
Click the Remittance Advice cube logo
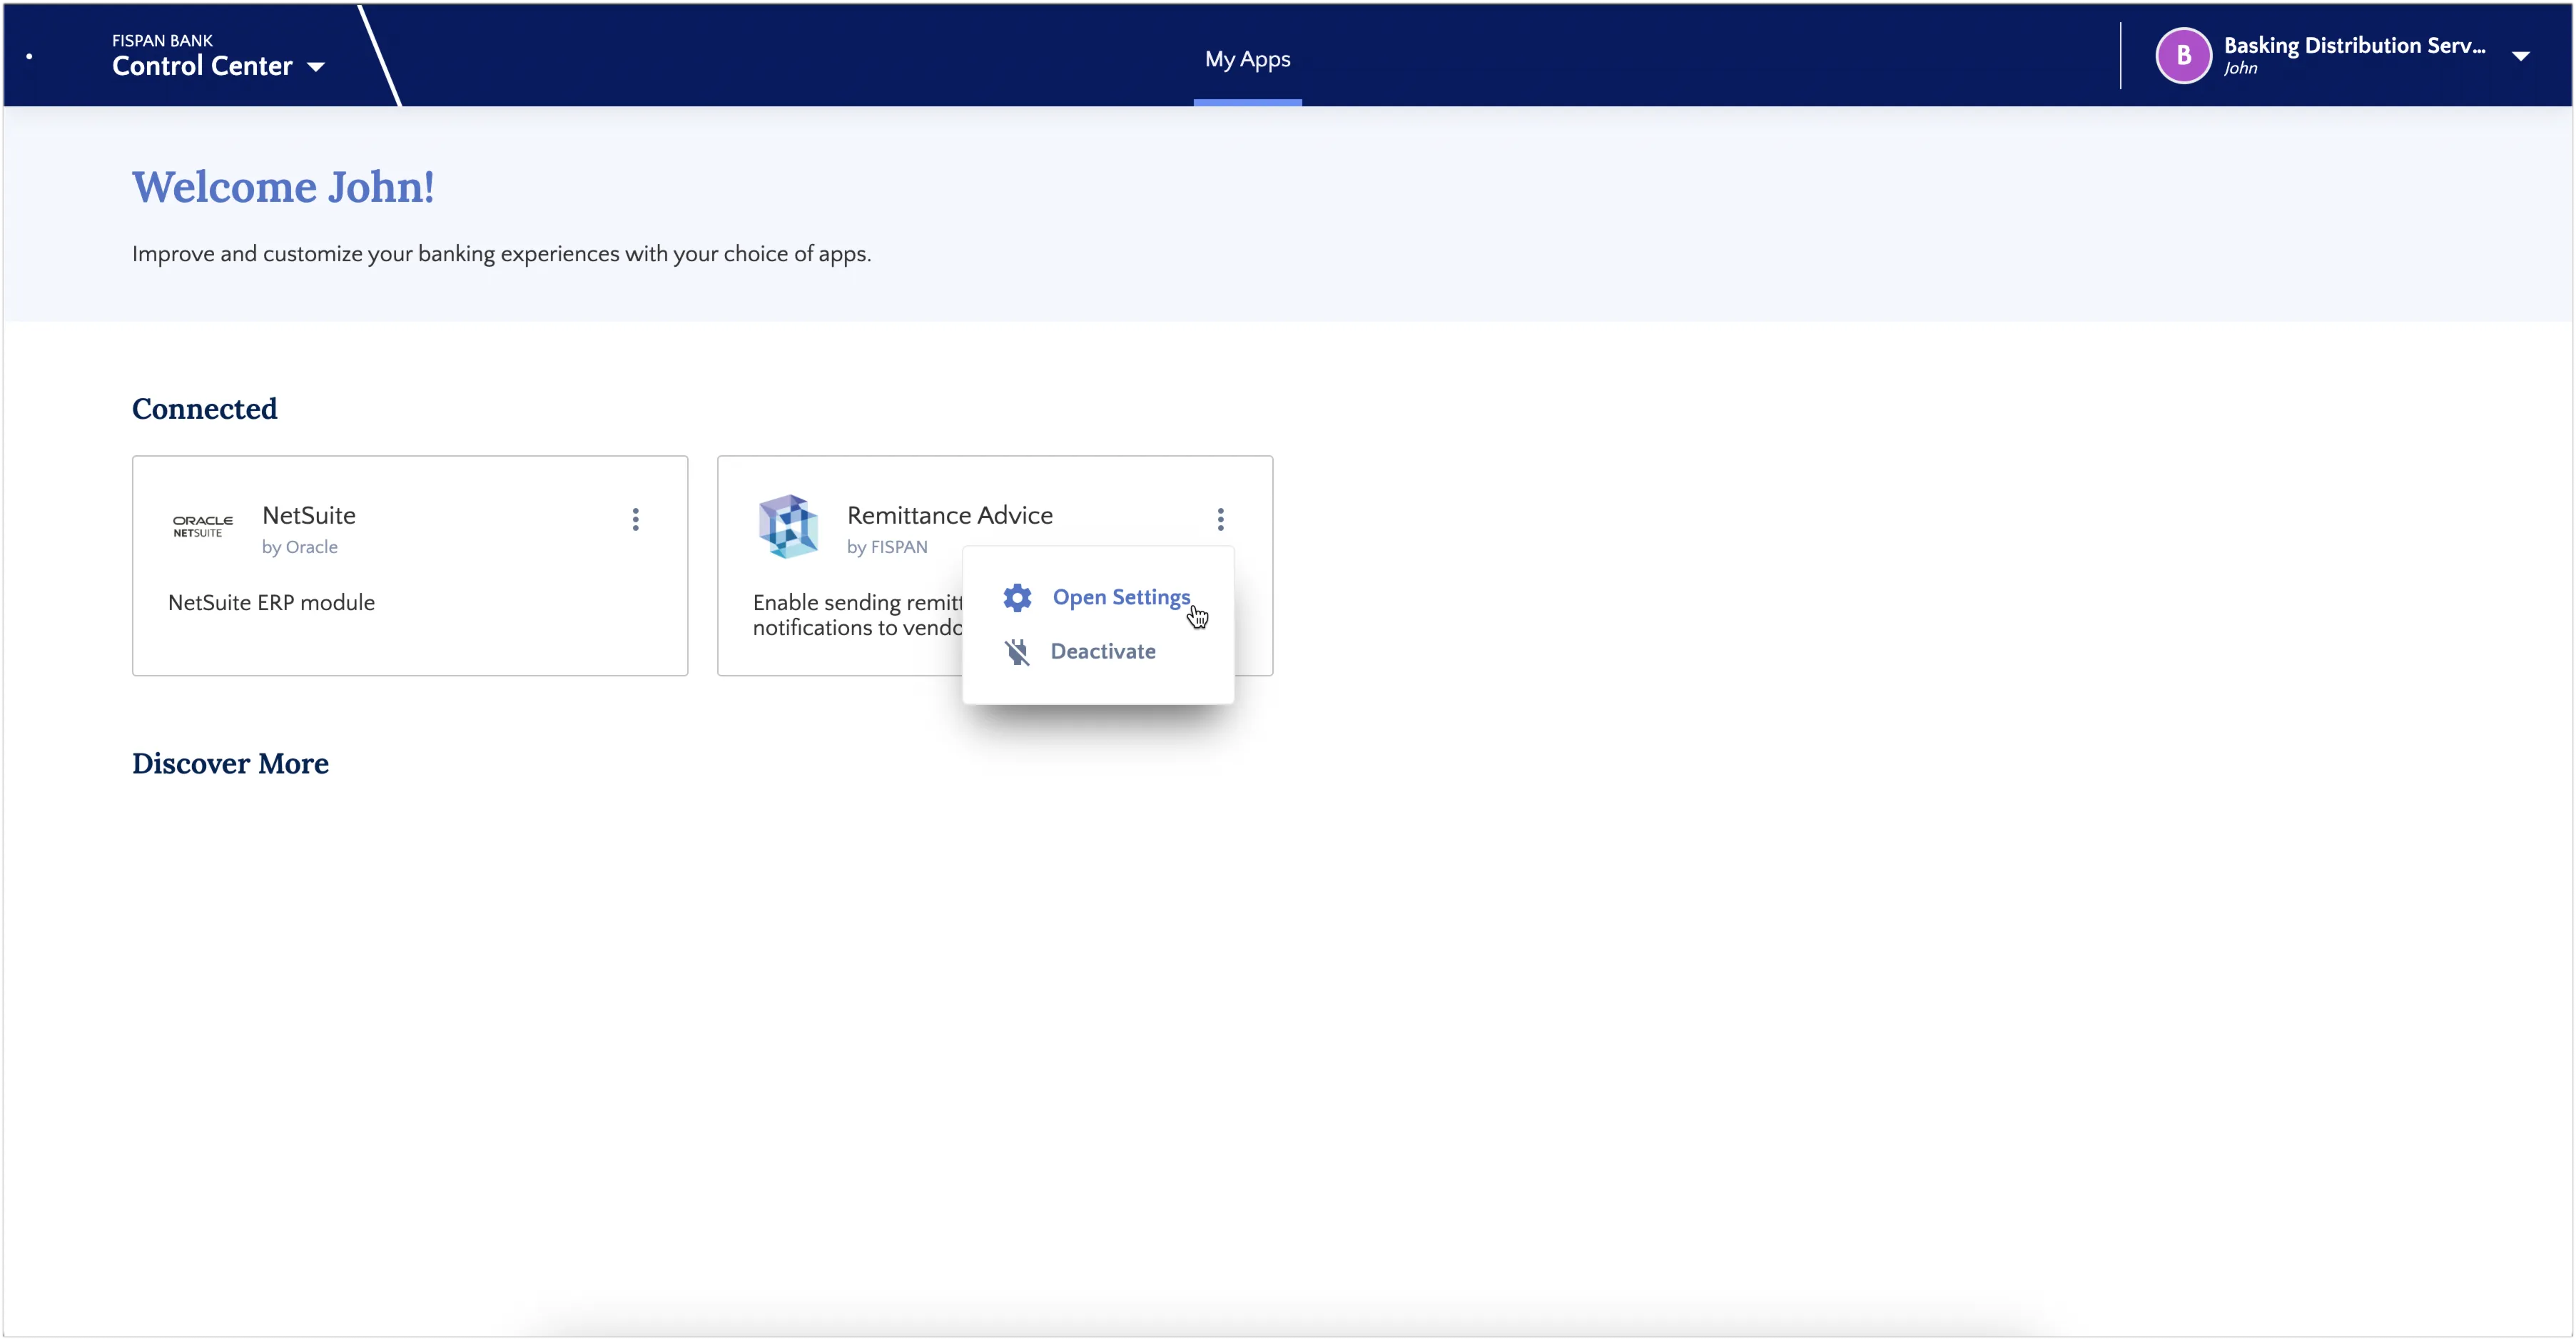[x=788, y=526]
